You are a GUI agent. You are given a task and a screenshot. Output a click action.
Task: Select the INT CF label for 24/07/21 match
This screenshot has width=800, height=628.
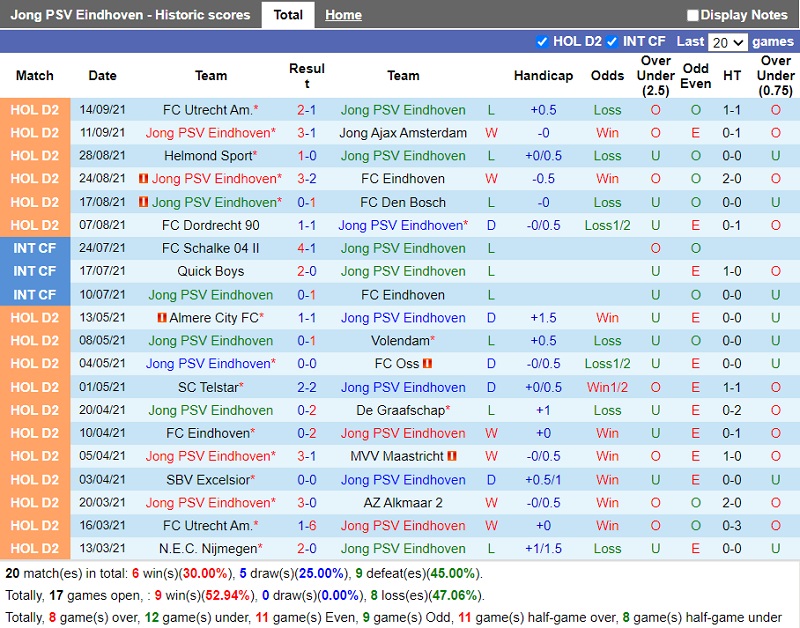coord(35,248)
